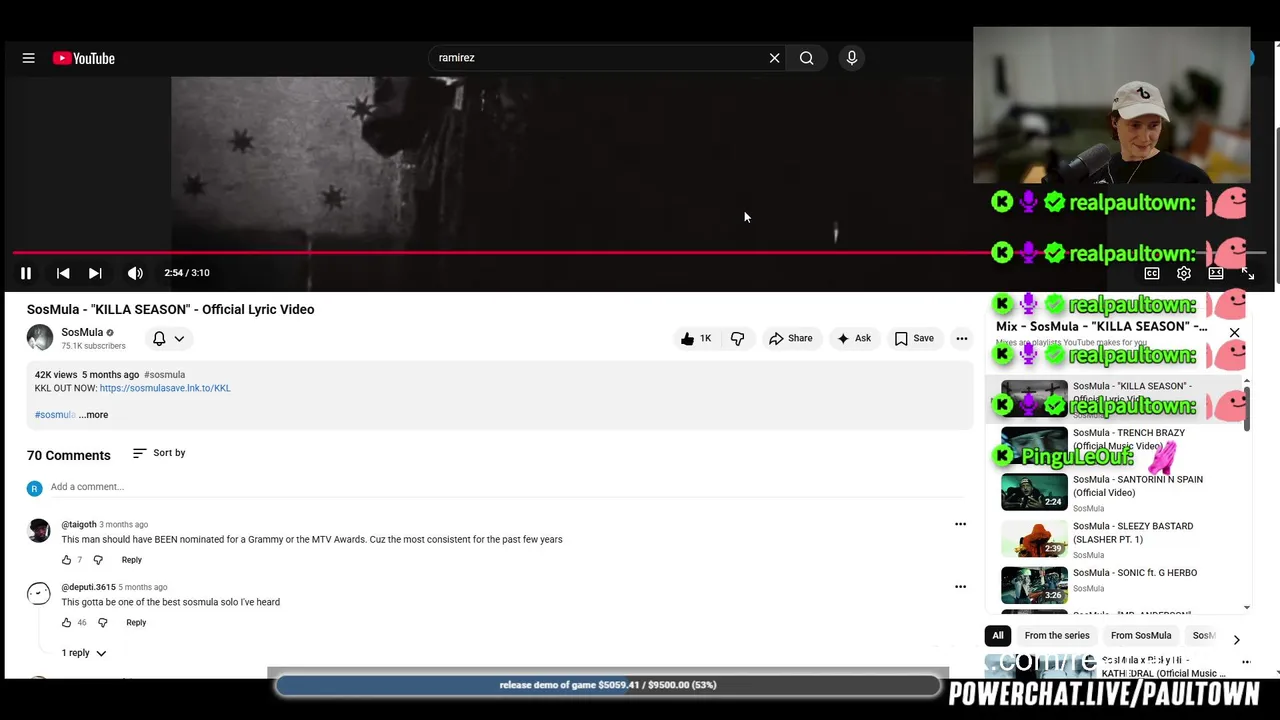Image resolution: width=1280 pixels, height=720 pixels.
Task: Enter fullscreen on the video player
Action: click(1248, 273)
